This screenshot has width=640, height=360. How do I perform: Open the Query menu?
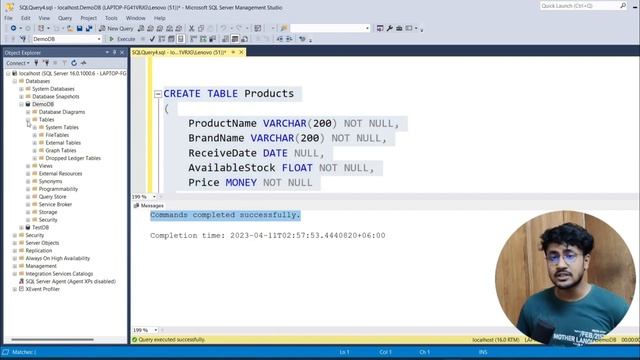[64, 18]
